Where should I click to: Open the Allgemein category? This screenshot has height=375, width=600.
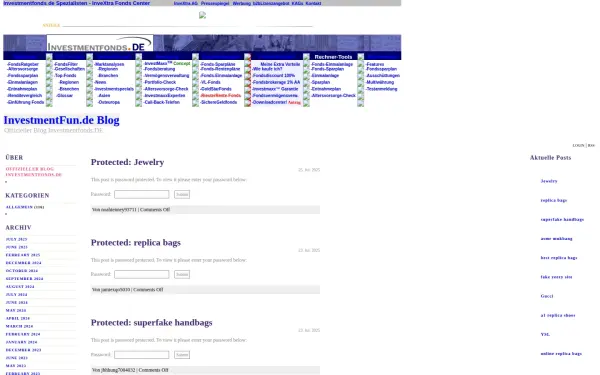[19, 207]
